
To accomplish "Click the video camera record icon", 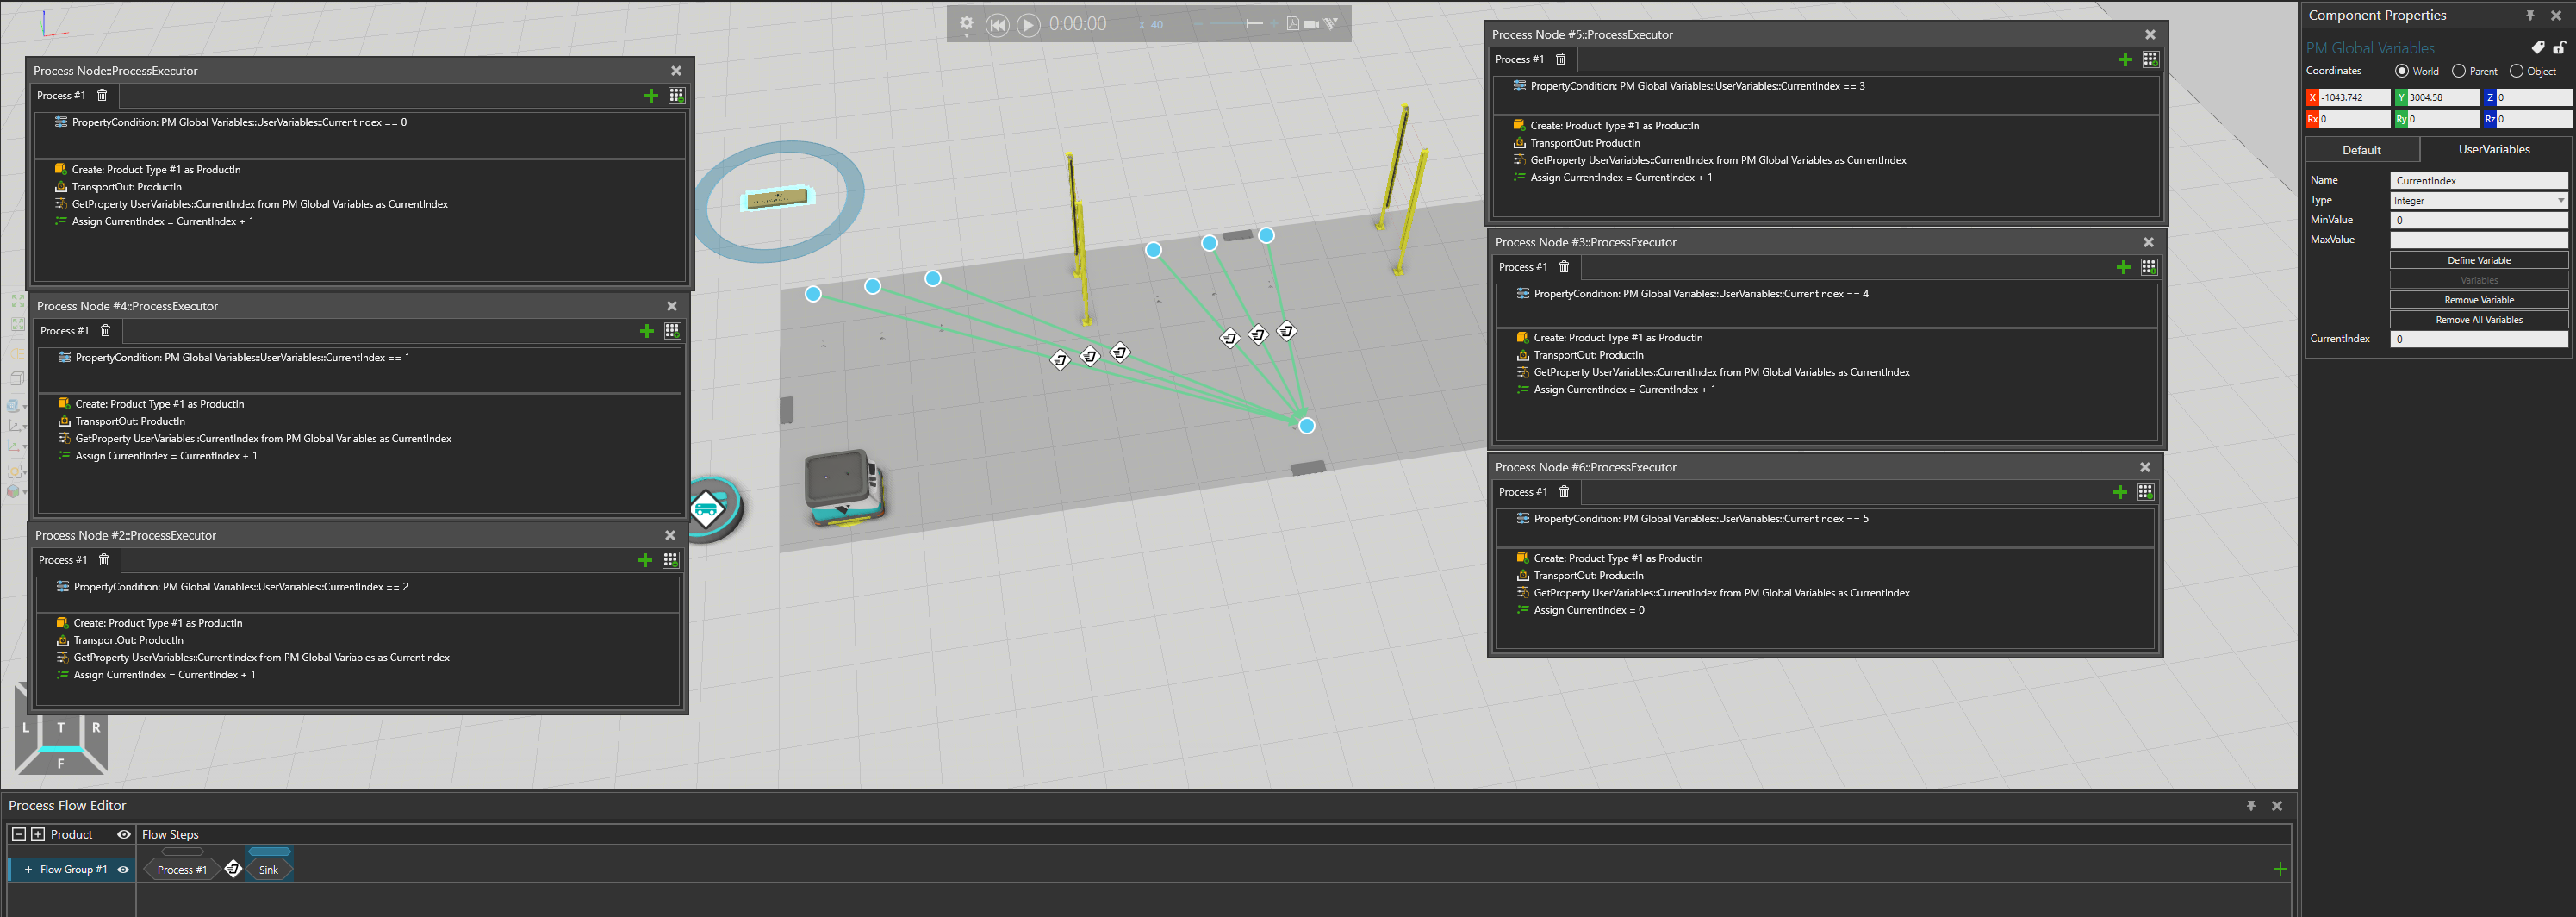I will (1310, 24).
